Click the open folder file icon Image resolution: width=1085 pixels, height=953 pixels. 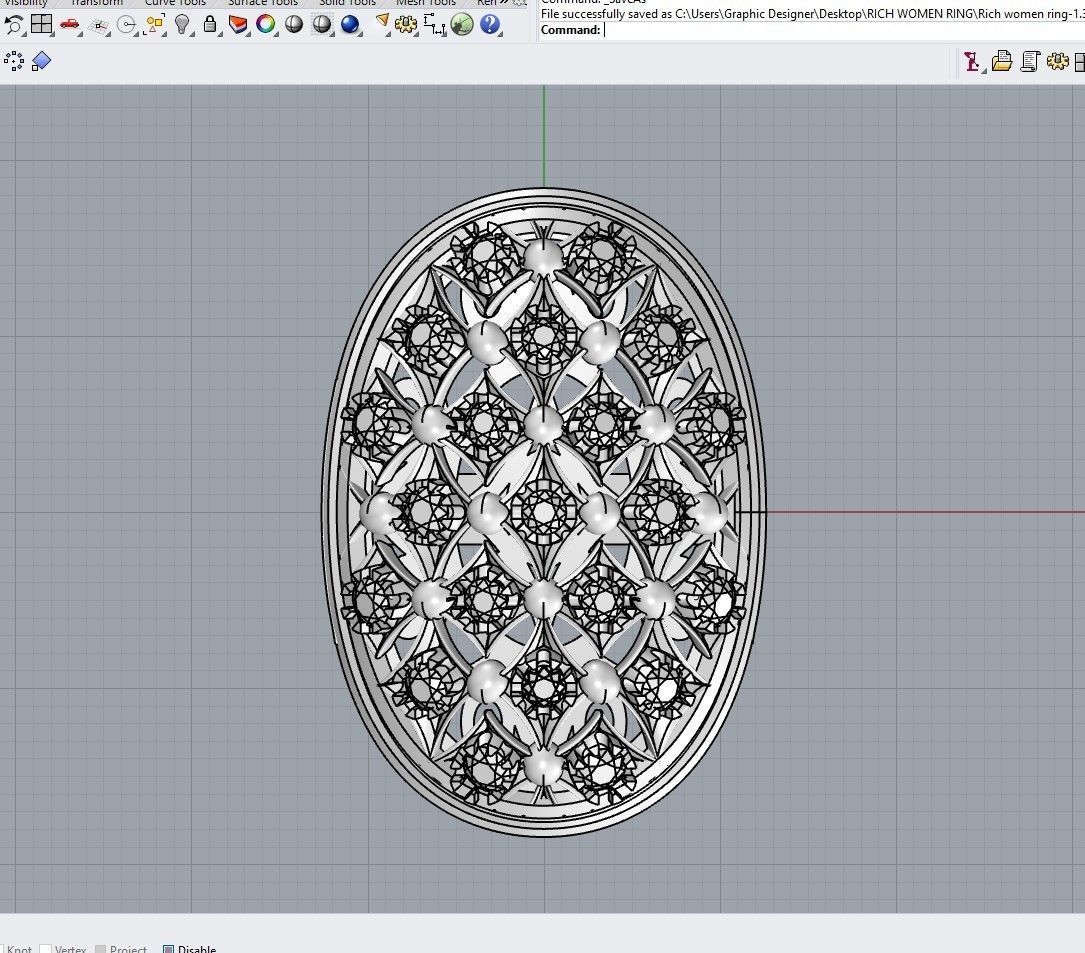[x=1001, y=62]
